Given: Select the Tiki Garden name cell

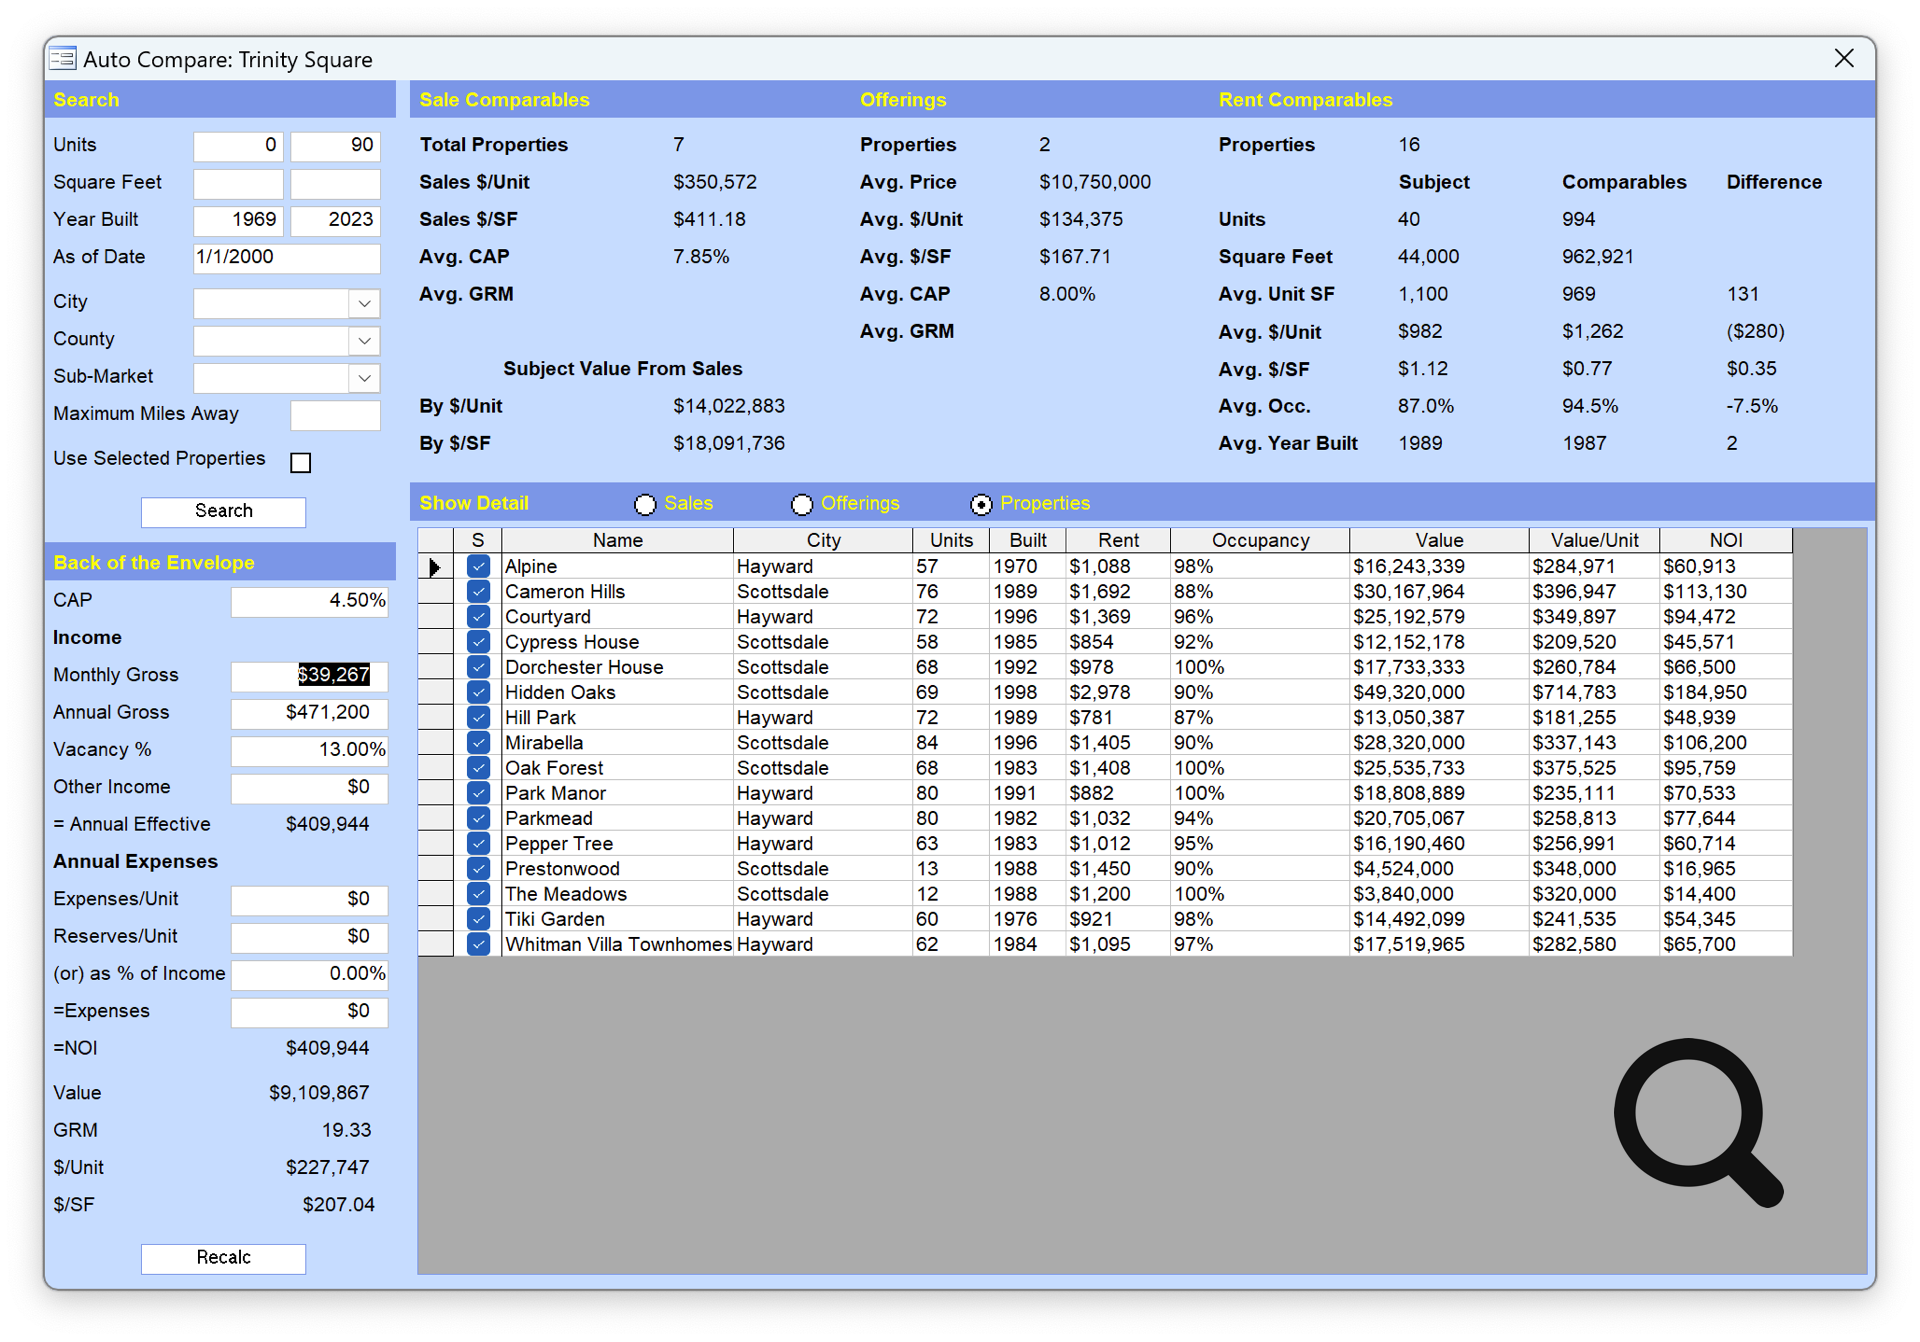Looking at the screenshot, I should (x=617, y=919).
